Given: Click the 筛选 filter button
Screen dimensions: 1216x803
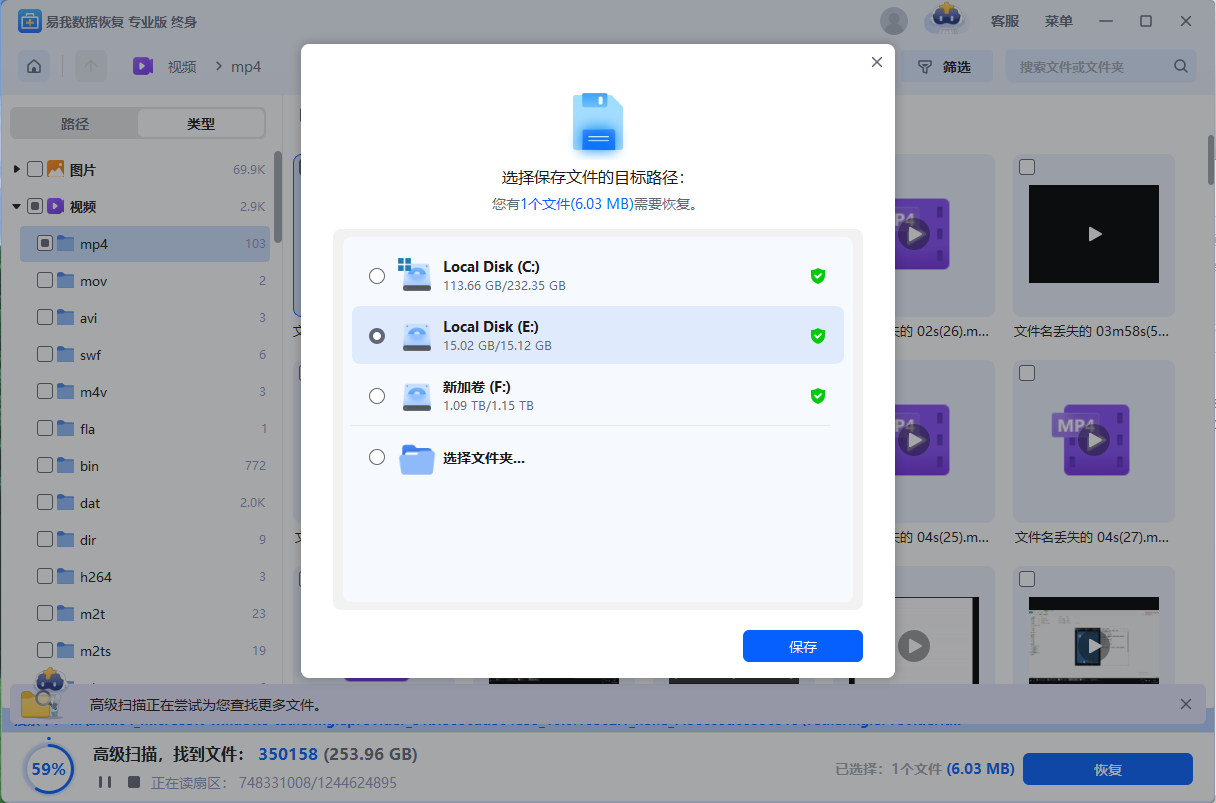Looking at the screenshot, I should [946, 67].
